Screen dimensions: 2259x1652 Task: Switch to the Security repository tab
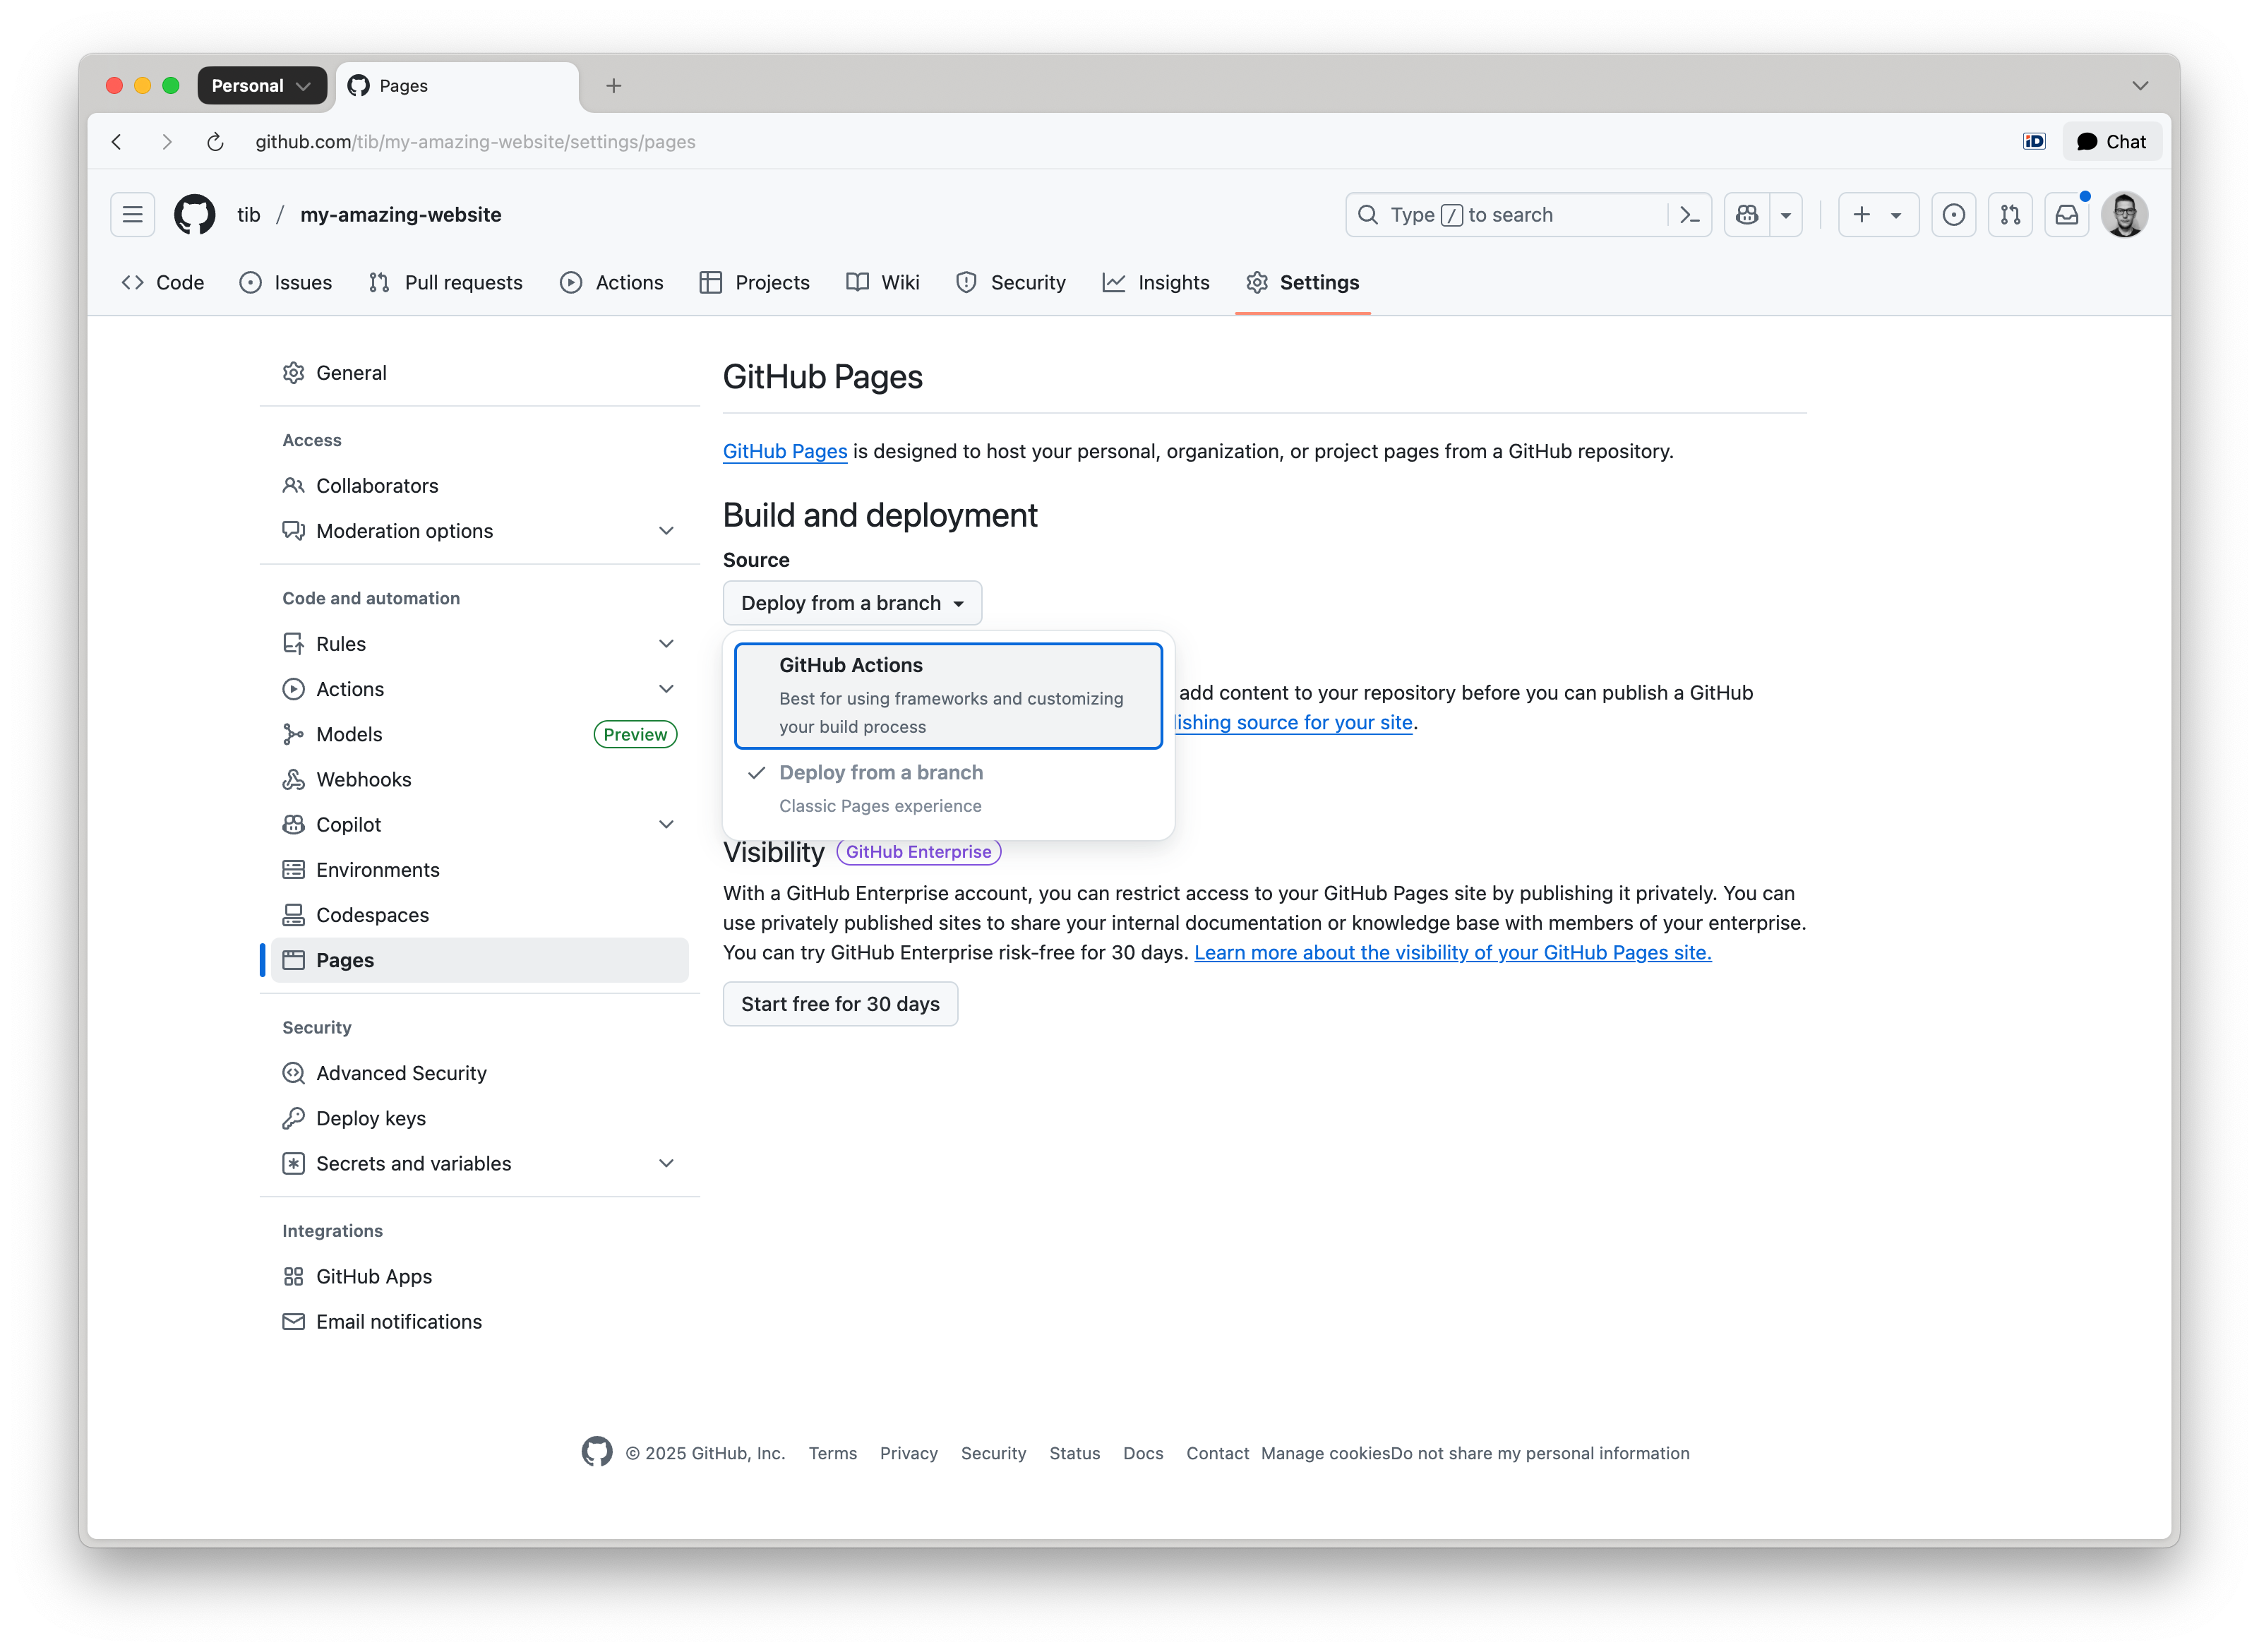pyautogui.click(x=1011, y=283)
